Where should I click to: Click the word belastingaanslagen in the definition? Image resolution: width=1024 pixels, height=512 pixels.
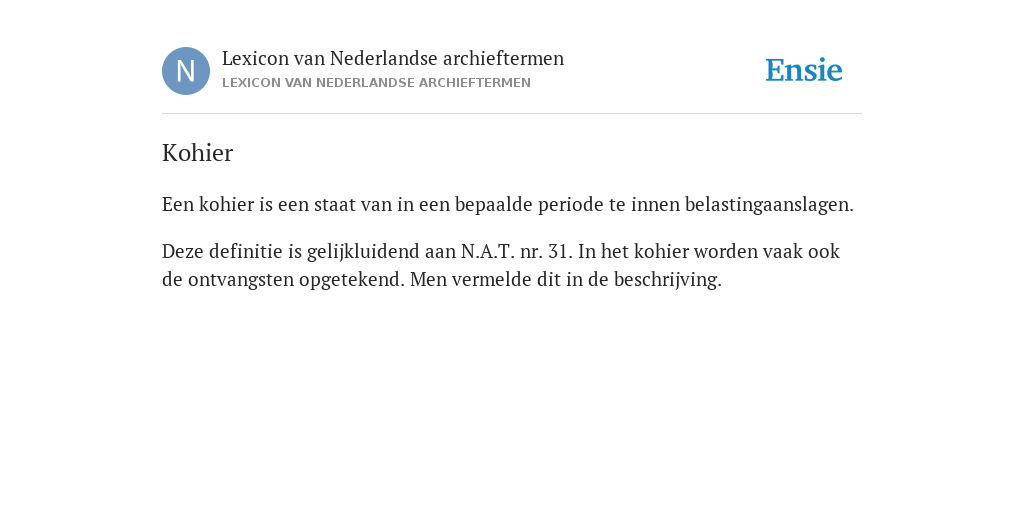coord(769,204)
